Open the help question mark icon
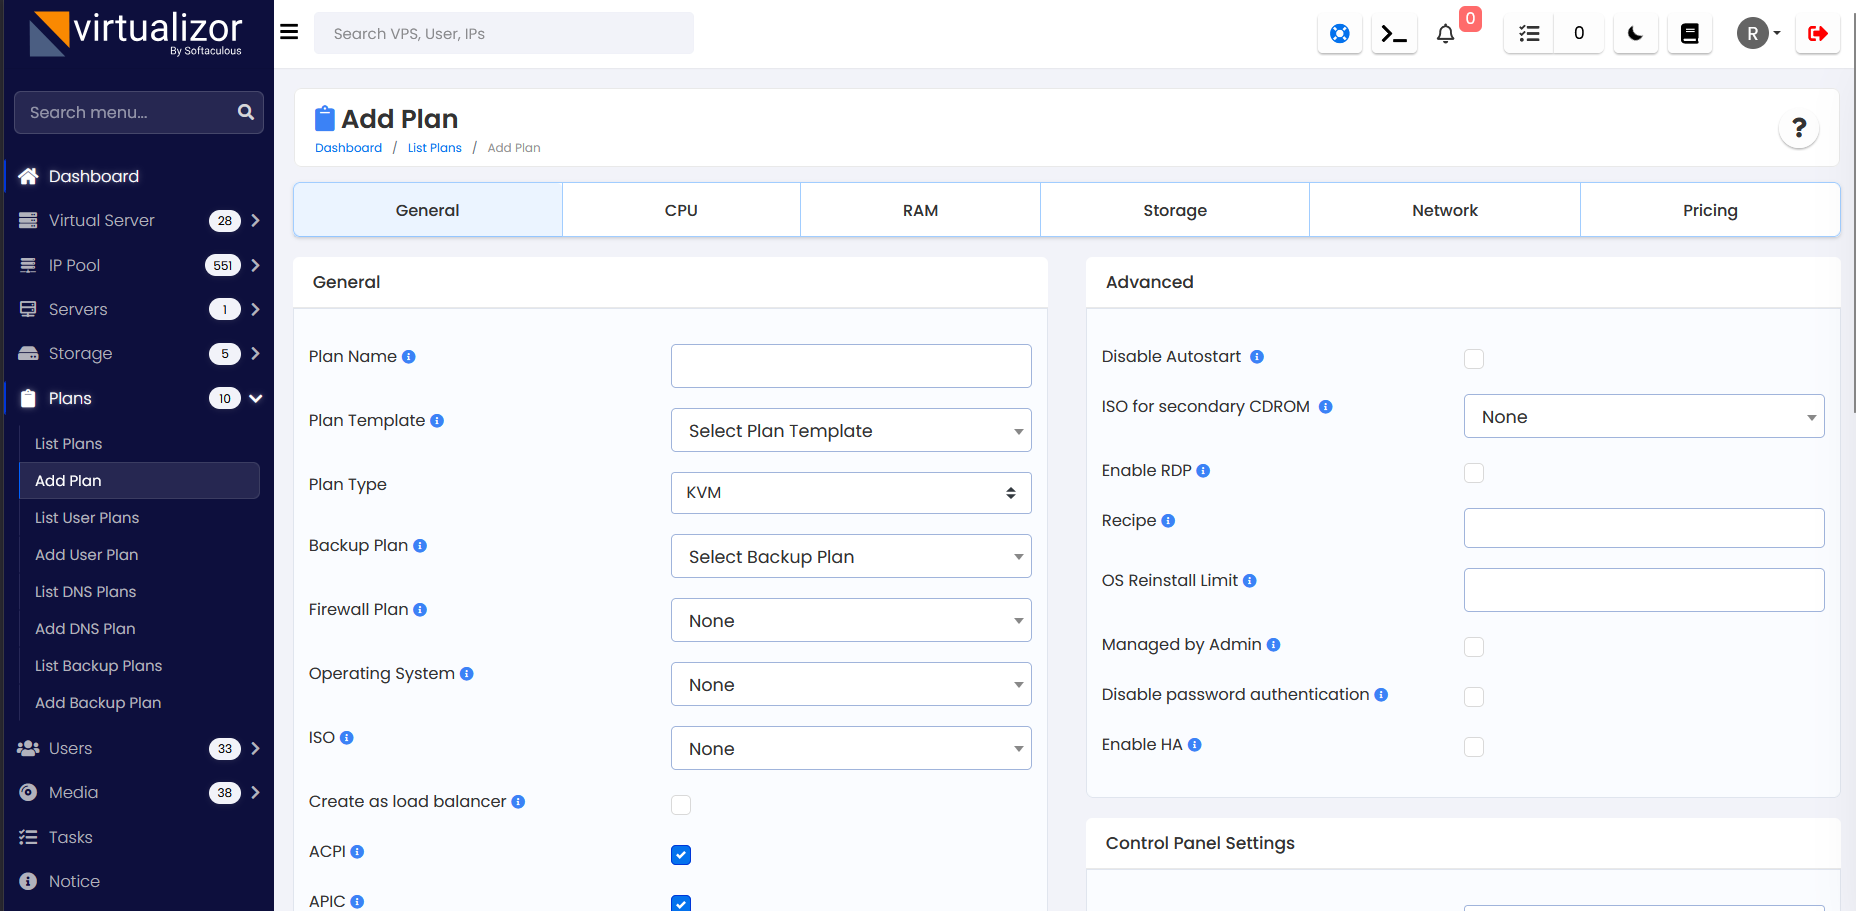 (1798, 128)
